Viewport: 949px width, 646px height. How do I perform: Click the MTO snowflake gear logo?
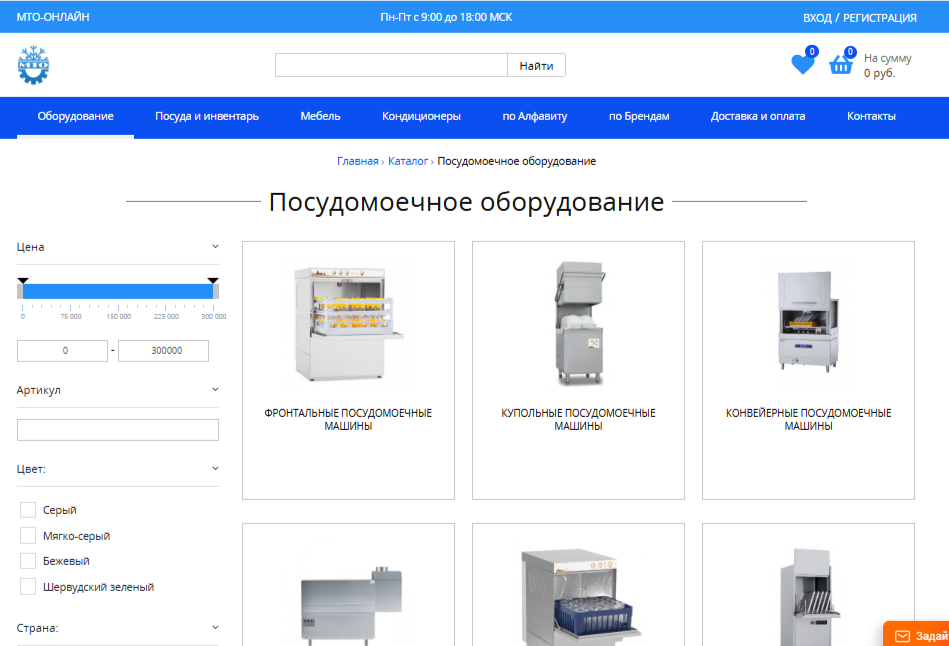(33, 64)
